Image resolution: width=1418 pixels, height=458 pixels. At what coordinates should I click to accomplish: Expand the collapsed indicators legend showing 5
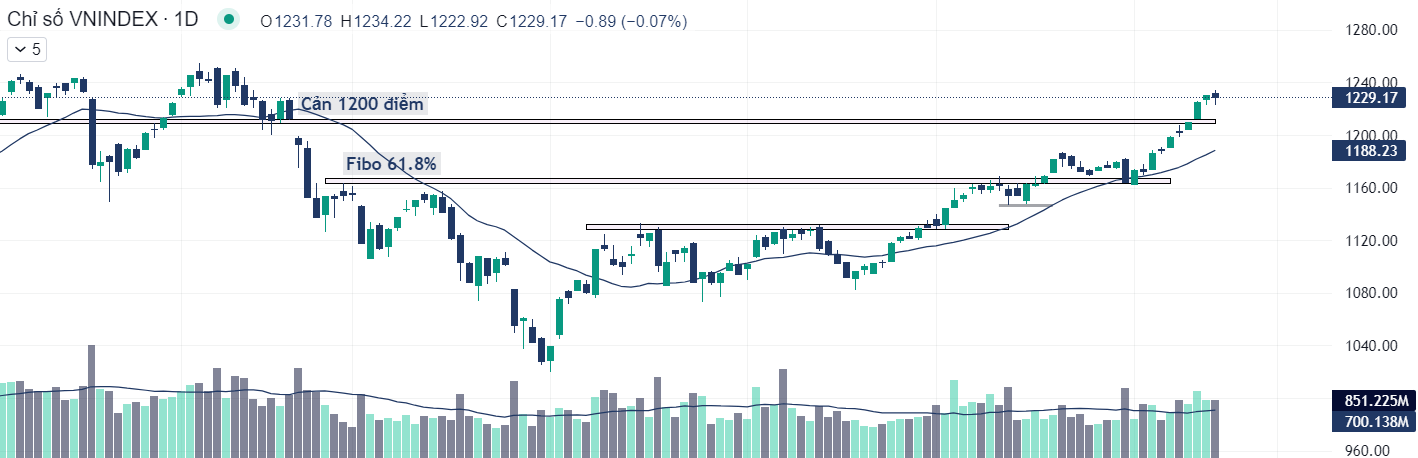pyautogui.click(x=25, y=49)
